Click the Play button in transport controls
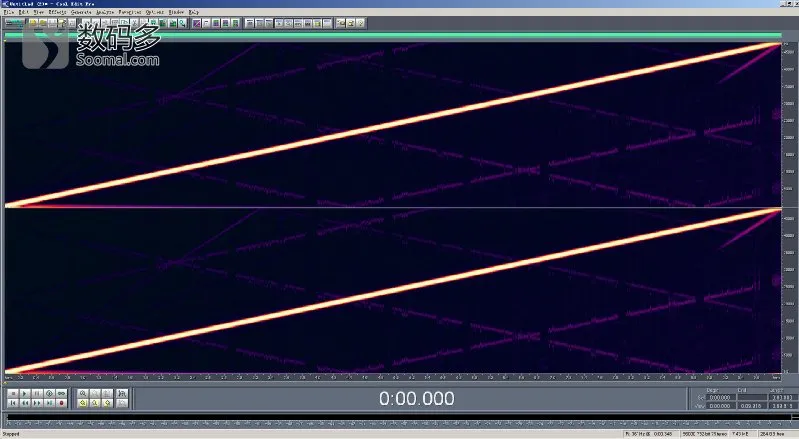Image resolution: width=799 pixels, height=439 pixels. point(25,394)
